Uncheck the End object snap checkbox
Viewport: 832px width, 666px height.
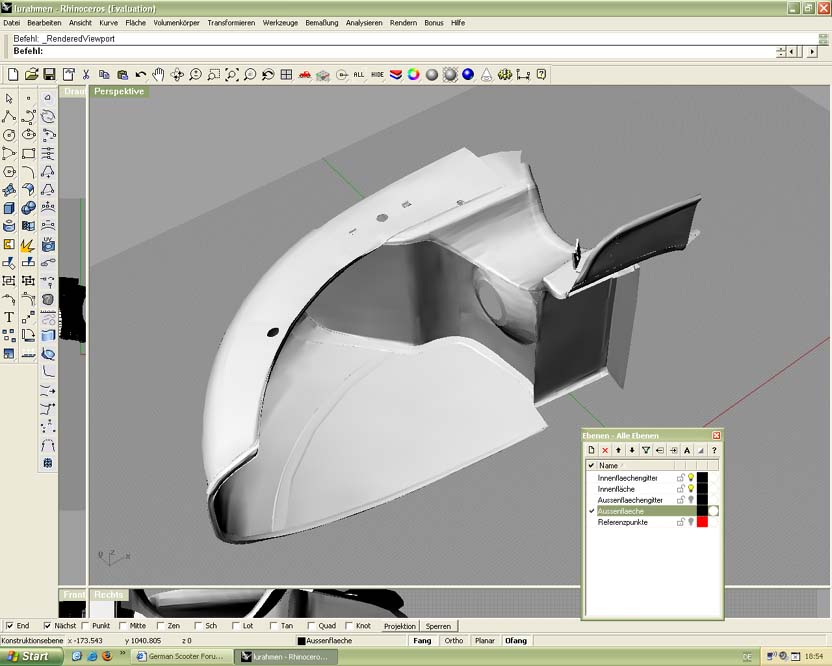coord(10,626)
